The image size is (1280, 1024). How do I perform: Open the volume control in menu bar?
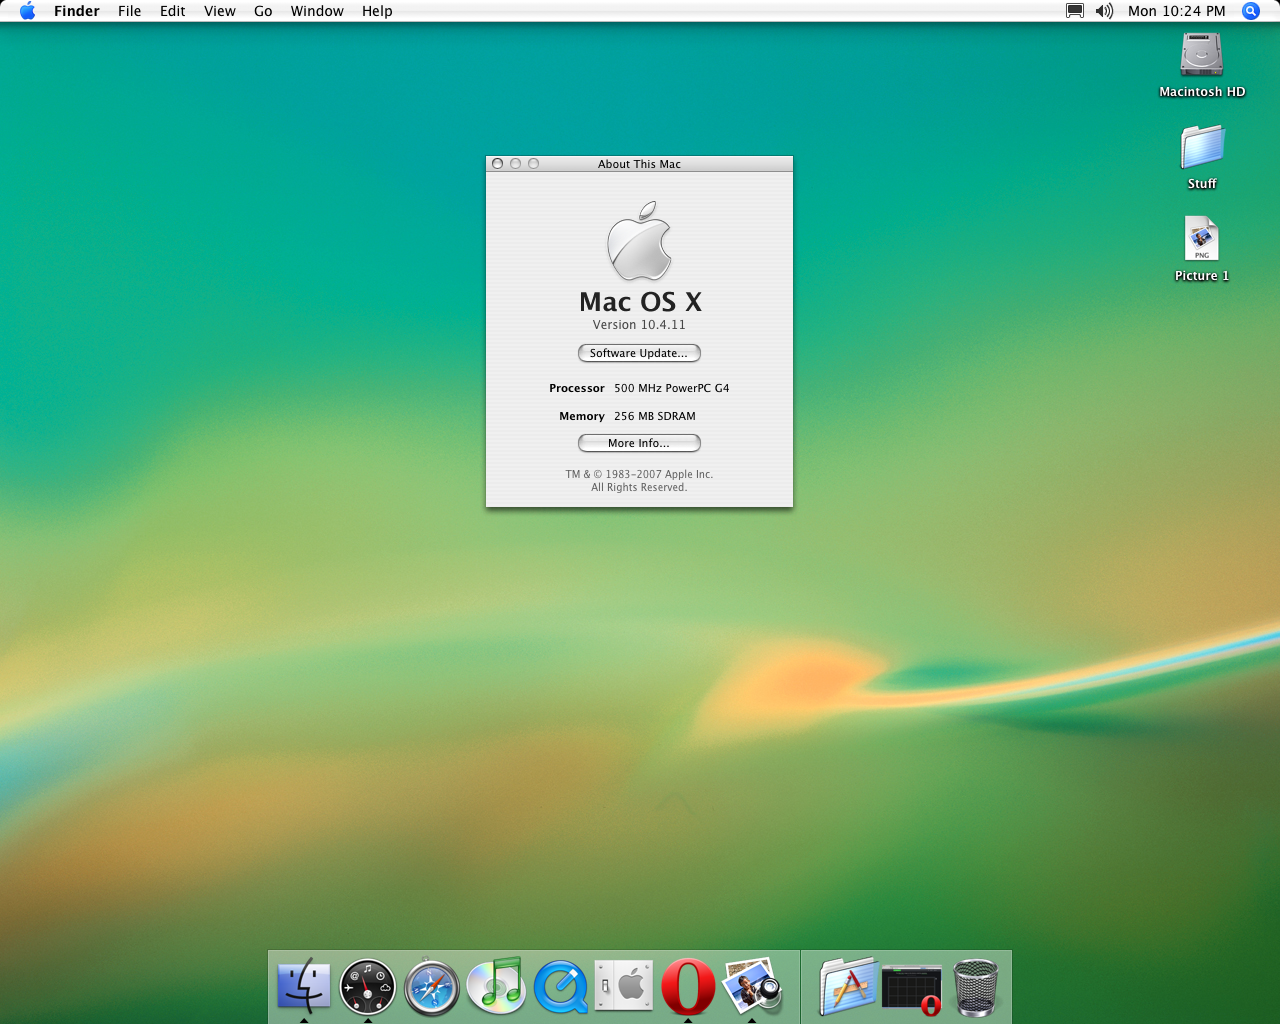1104,11
